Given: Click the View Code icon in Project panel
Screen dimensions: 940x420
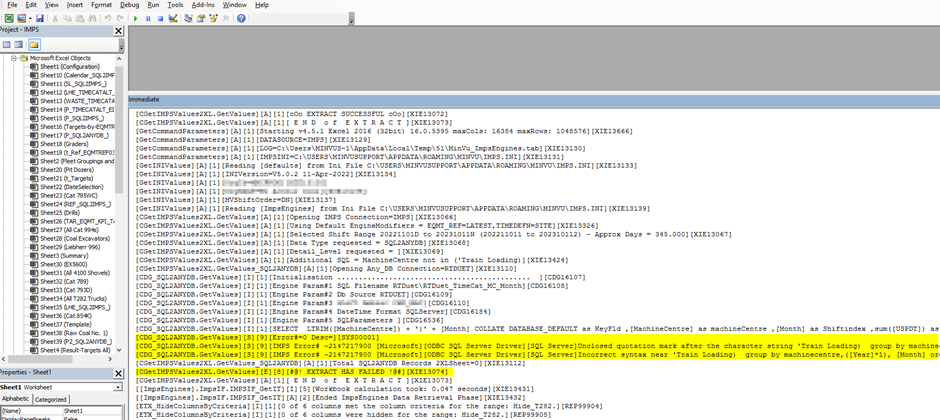Looking at the screenshot, I should coord(7,45).
